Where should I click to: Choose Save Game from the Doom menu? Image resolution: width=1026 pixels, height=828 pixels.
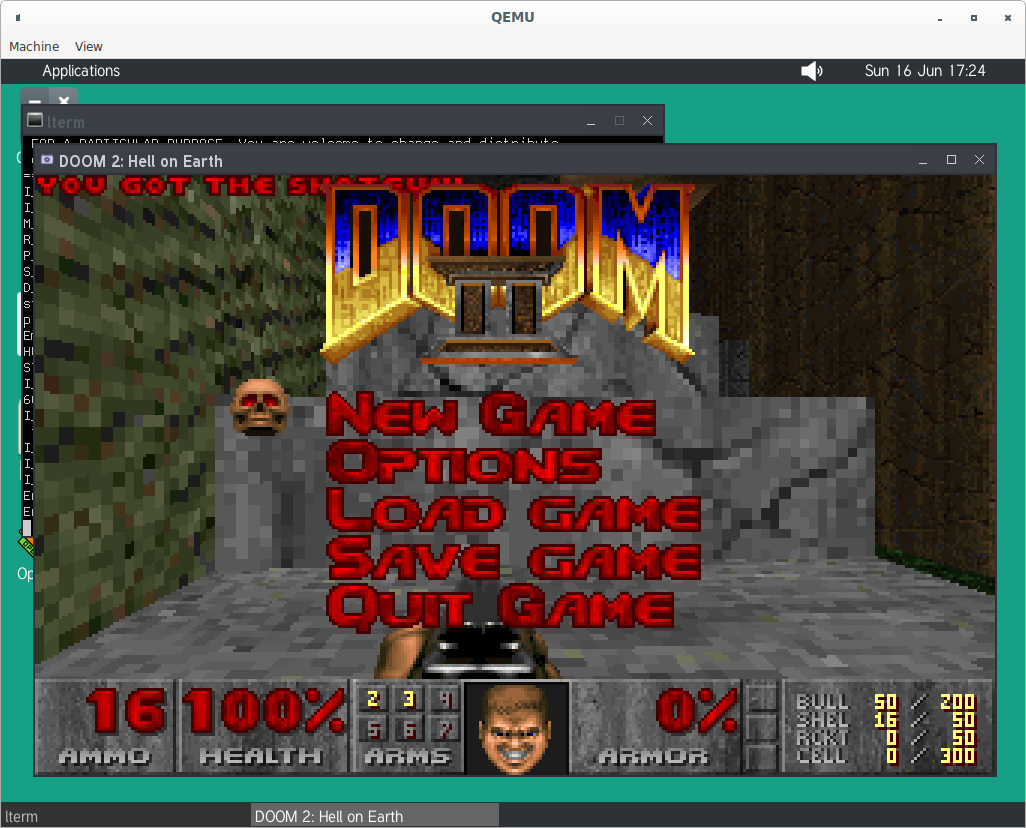[514, 558]
